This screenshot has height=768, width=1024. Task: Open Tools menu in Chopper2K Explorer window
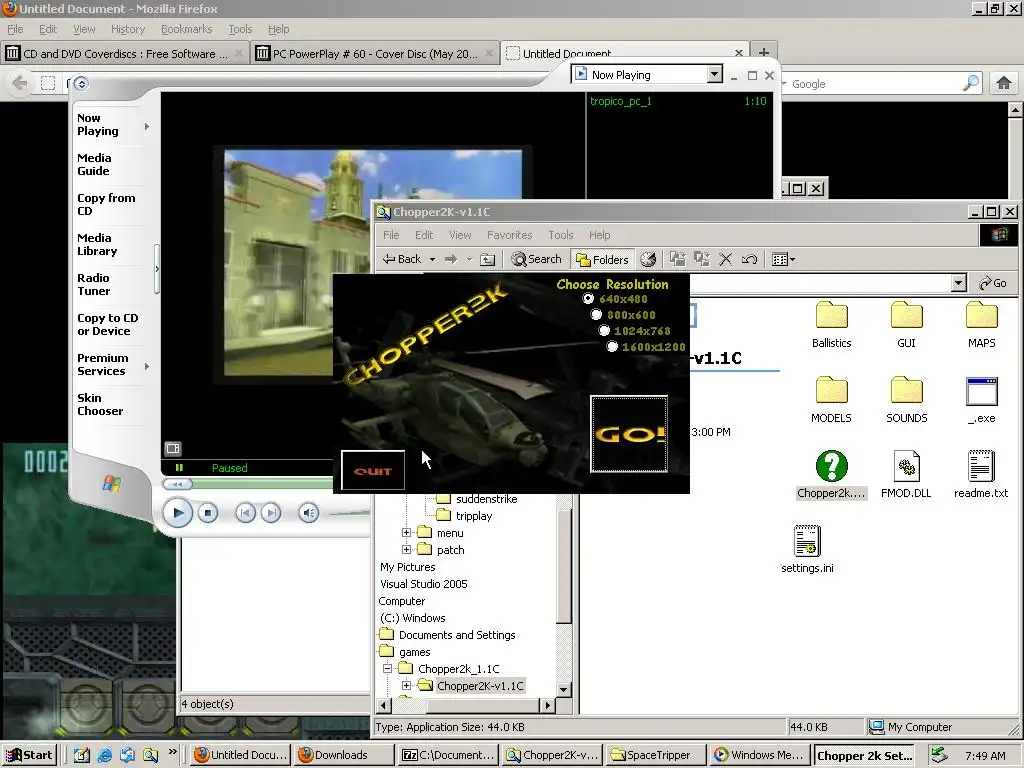(560, 235)
